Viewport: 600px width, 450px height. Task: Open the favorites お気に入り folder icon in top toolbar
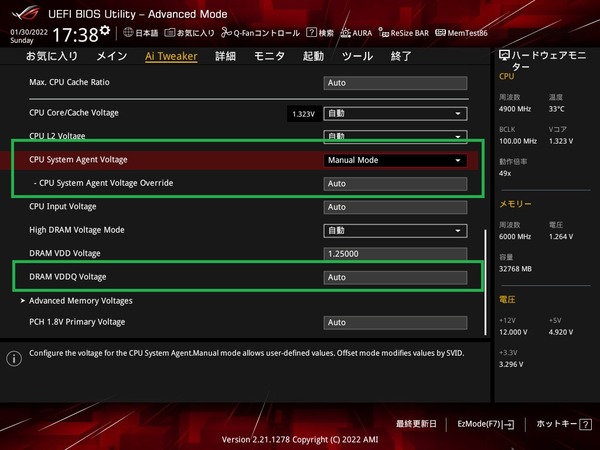tap(170, 33)
